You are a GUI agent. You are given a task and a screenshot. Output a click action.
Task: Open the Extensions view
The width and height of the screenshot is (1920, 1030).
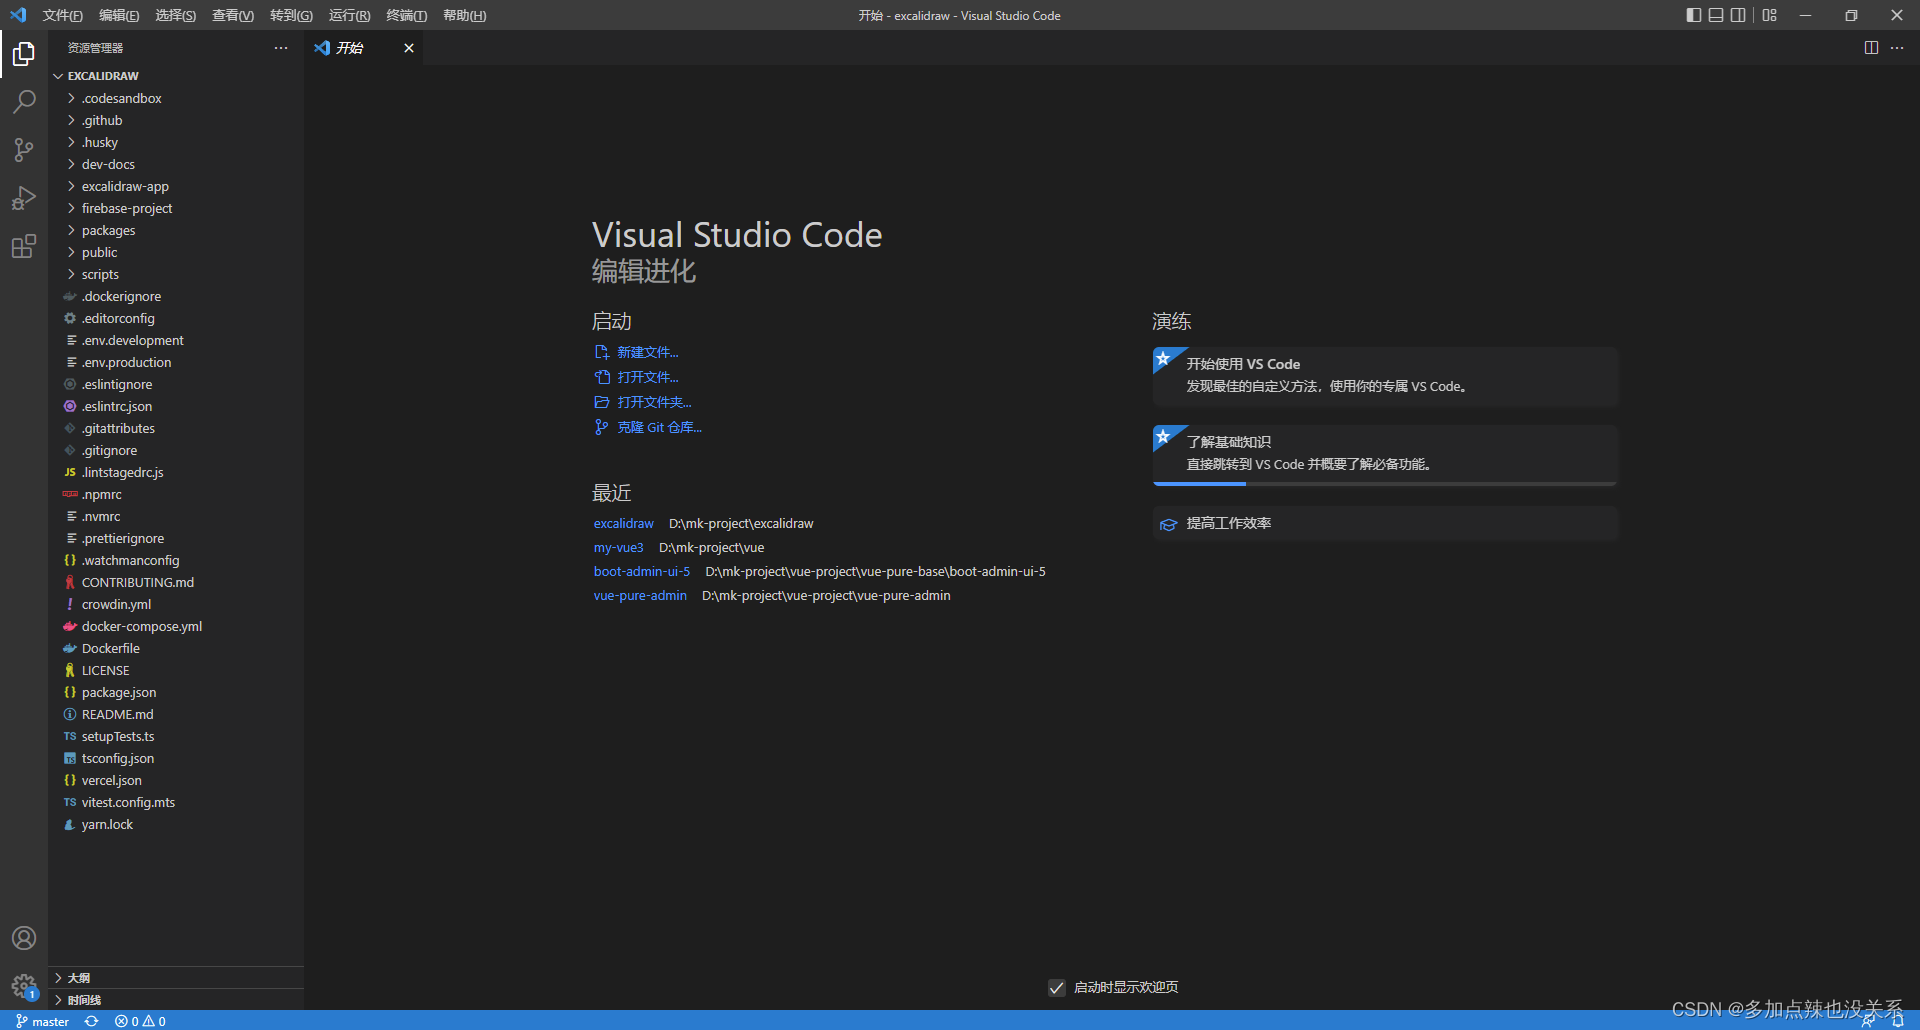click(24, 246)
